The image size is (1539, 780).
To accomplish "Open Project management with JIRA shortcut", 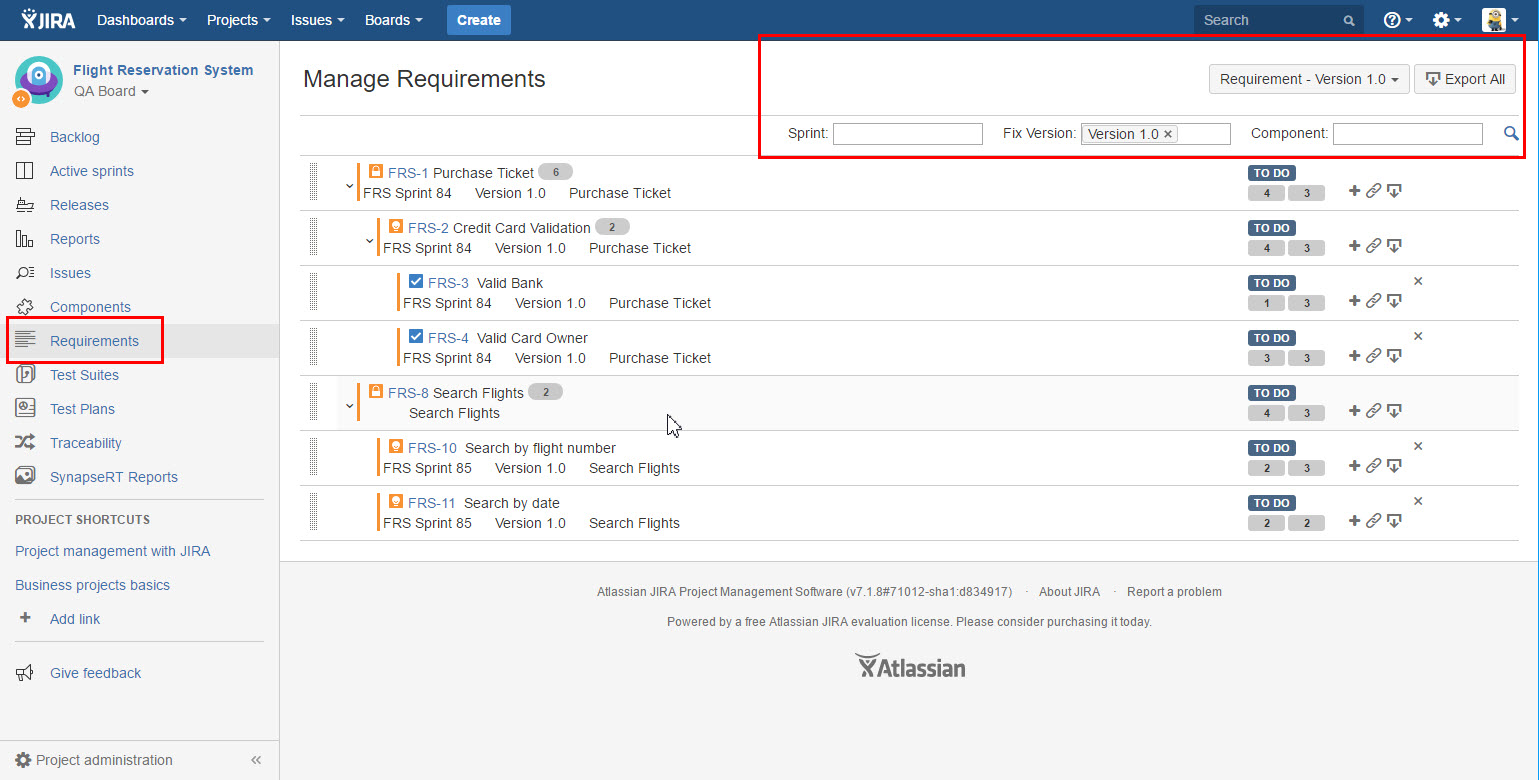I will [x=113, y=551].
